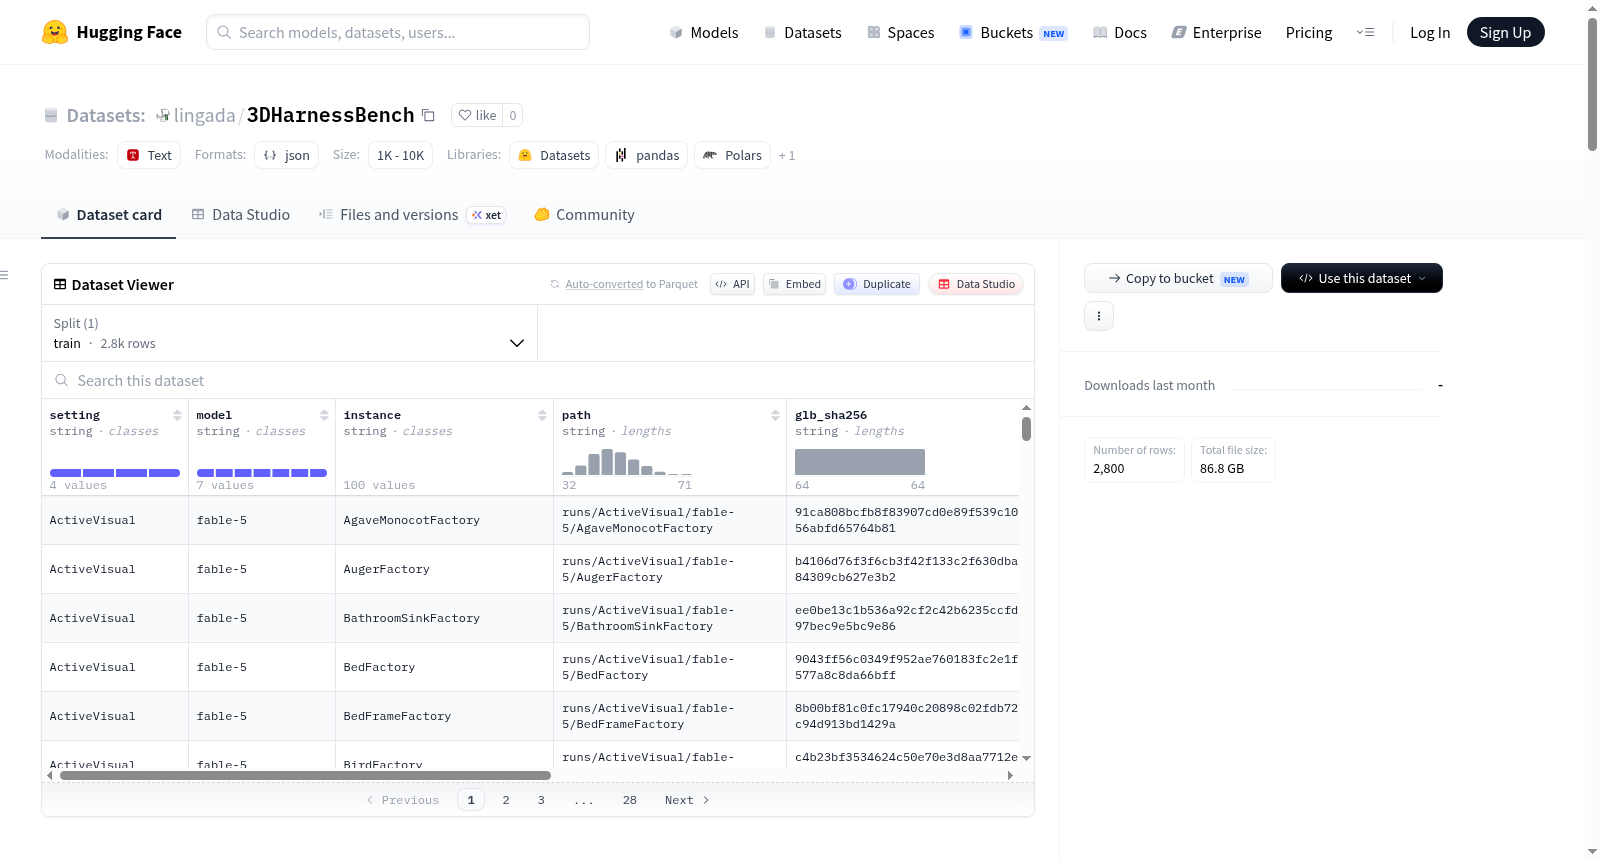The height and width of the screenshot is (861, 1600).
Task: Show the +1 additional libraries
Action: (x=787, y=155)
